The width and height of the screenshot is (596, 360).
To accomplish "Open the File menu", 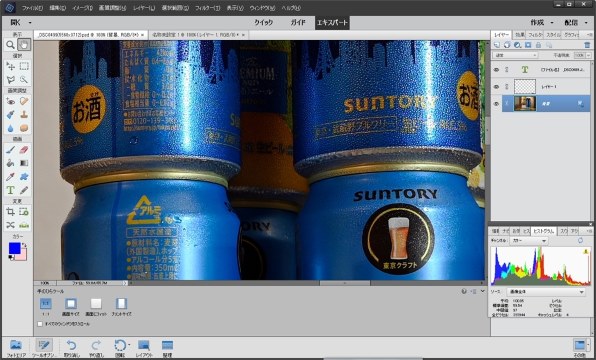I will (32, 8).
